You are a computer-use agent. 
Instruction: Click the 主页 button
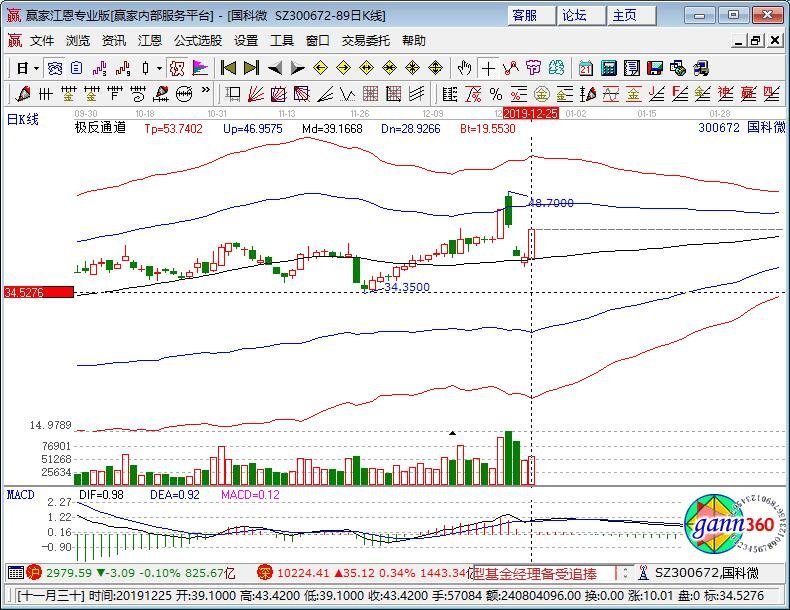coord(631,16)
